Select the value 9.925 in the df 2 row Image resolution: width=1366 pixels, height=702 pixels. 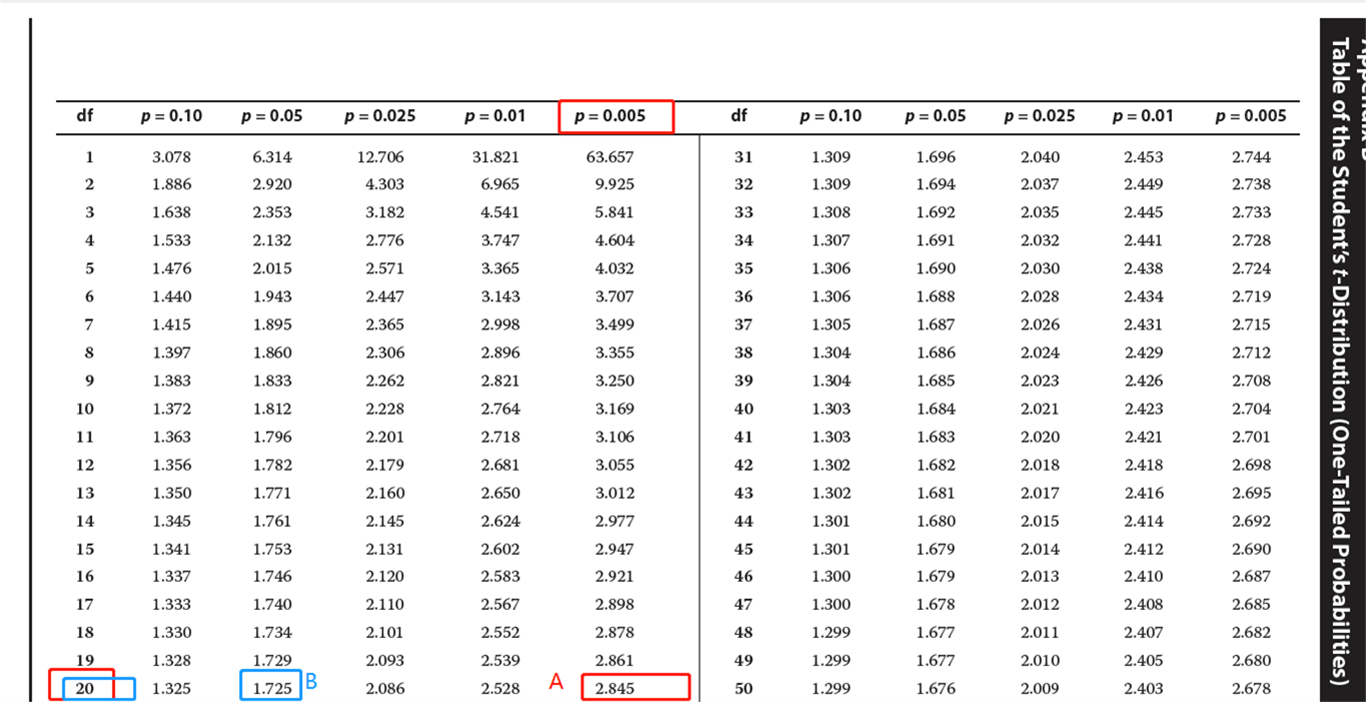click(x=614, y=184)
